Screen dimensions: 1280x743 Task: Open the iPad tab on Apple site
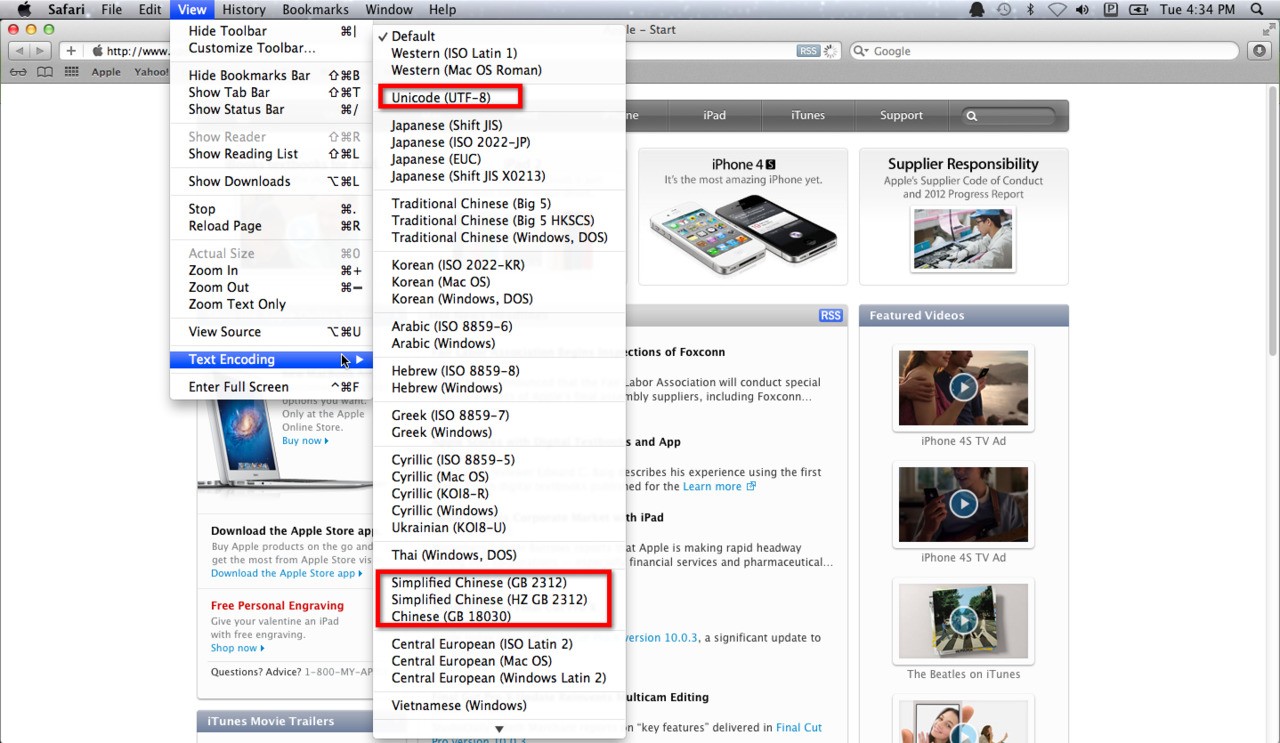pos(714,116)
